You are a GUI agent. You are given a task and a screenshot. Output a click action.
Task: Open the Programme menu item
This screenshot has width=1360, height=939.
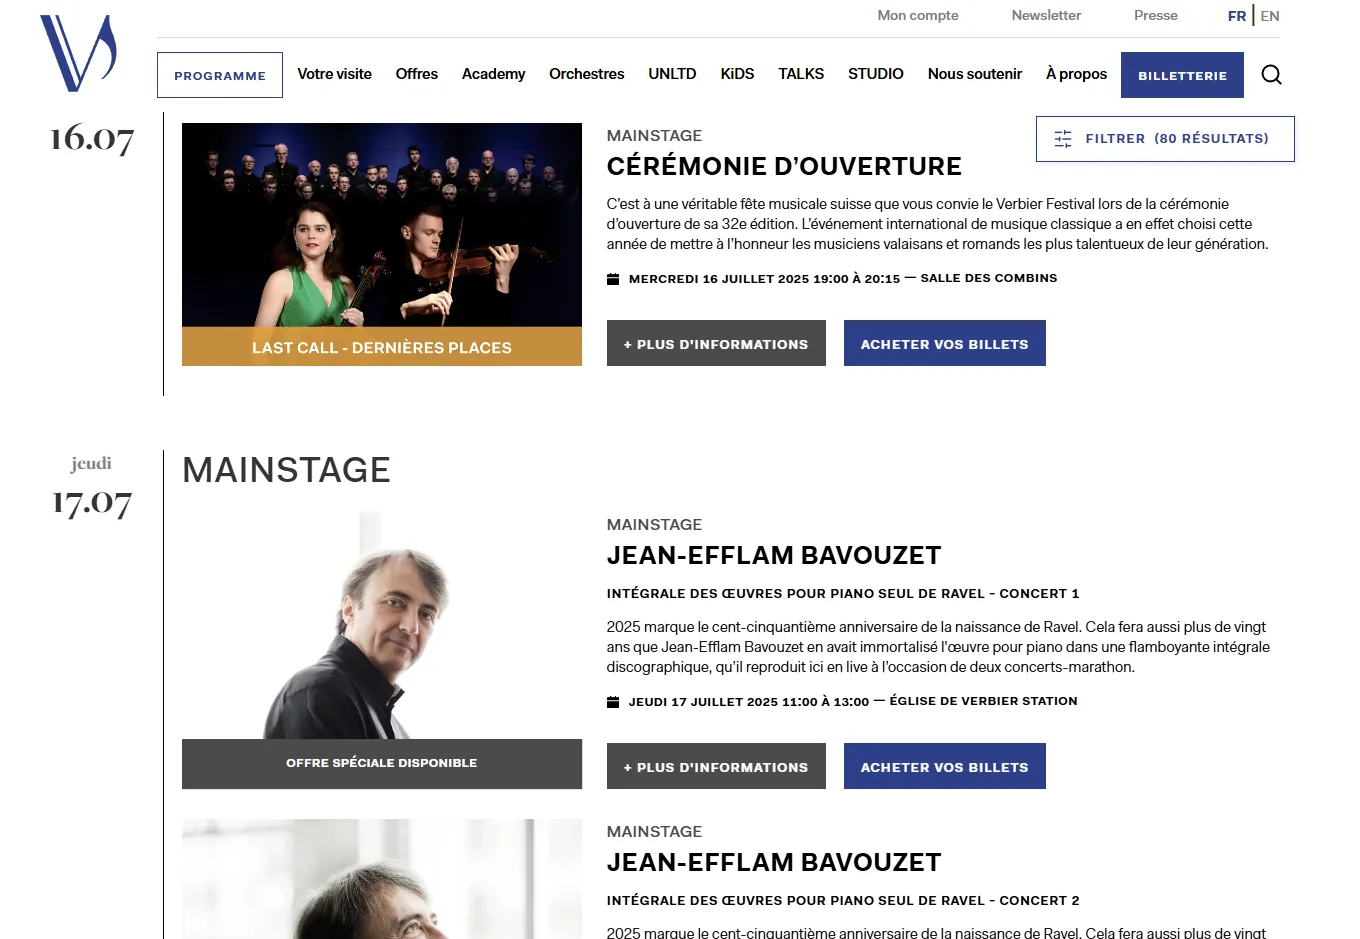(220, 75)
